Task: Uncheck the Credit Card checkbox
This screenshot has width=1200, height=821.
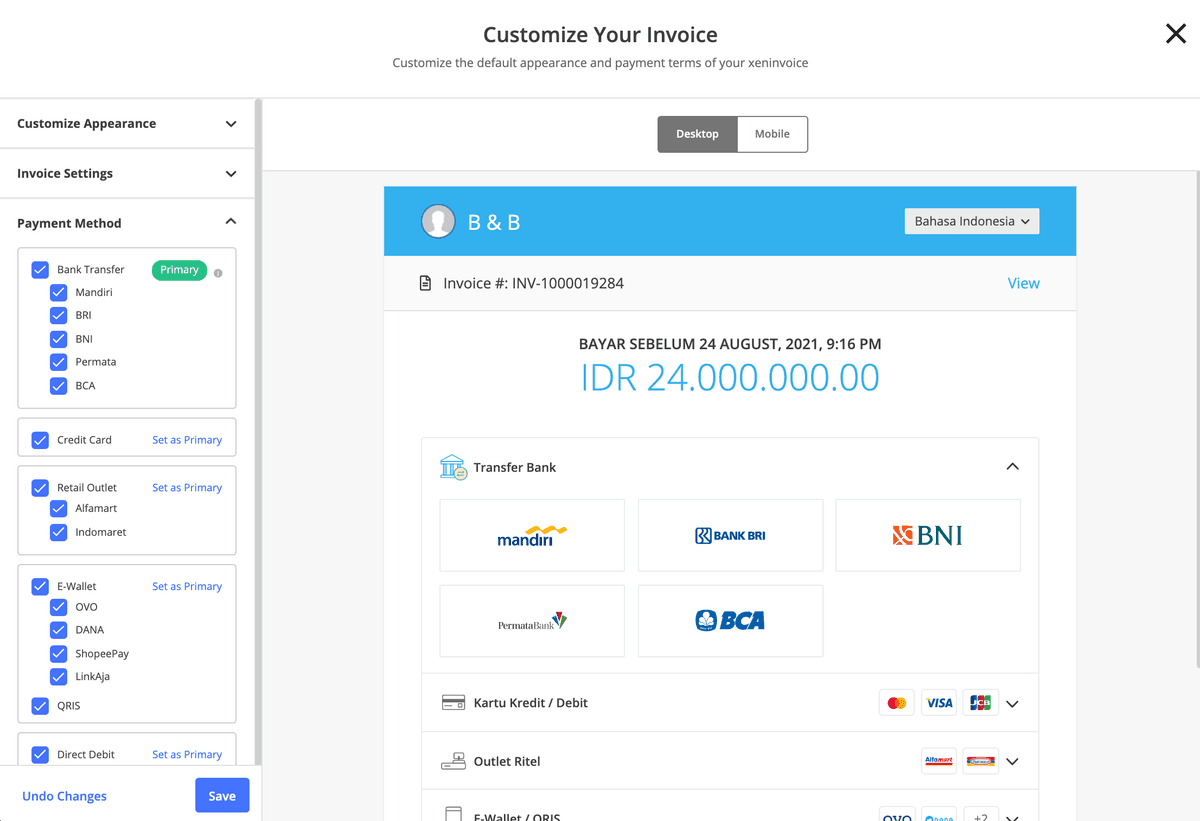Action: click(x=40, y=440)
